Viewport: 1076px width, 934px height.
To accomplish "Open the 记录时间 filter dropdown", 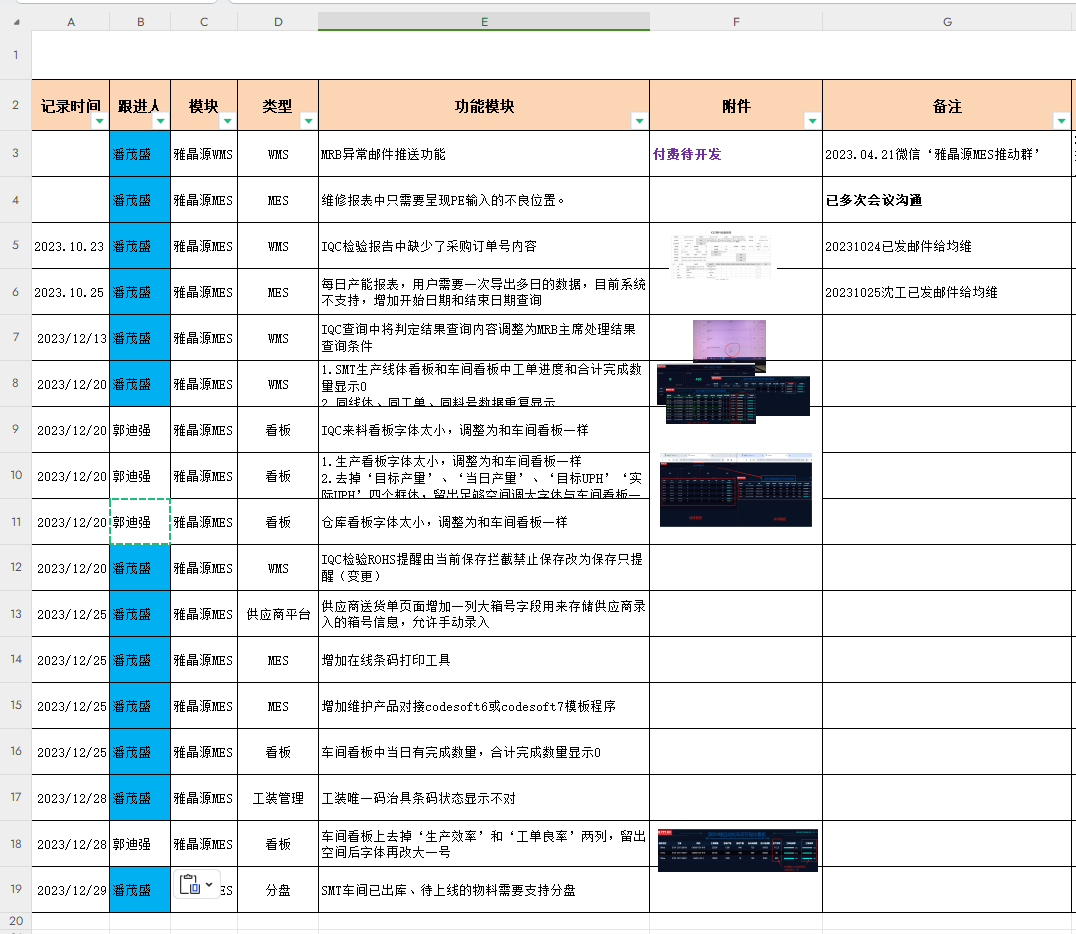I will [x=98, y=121].
